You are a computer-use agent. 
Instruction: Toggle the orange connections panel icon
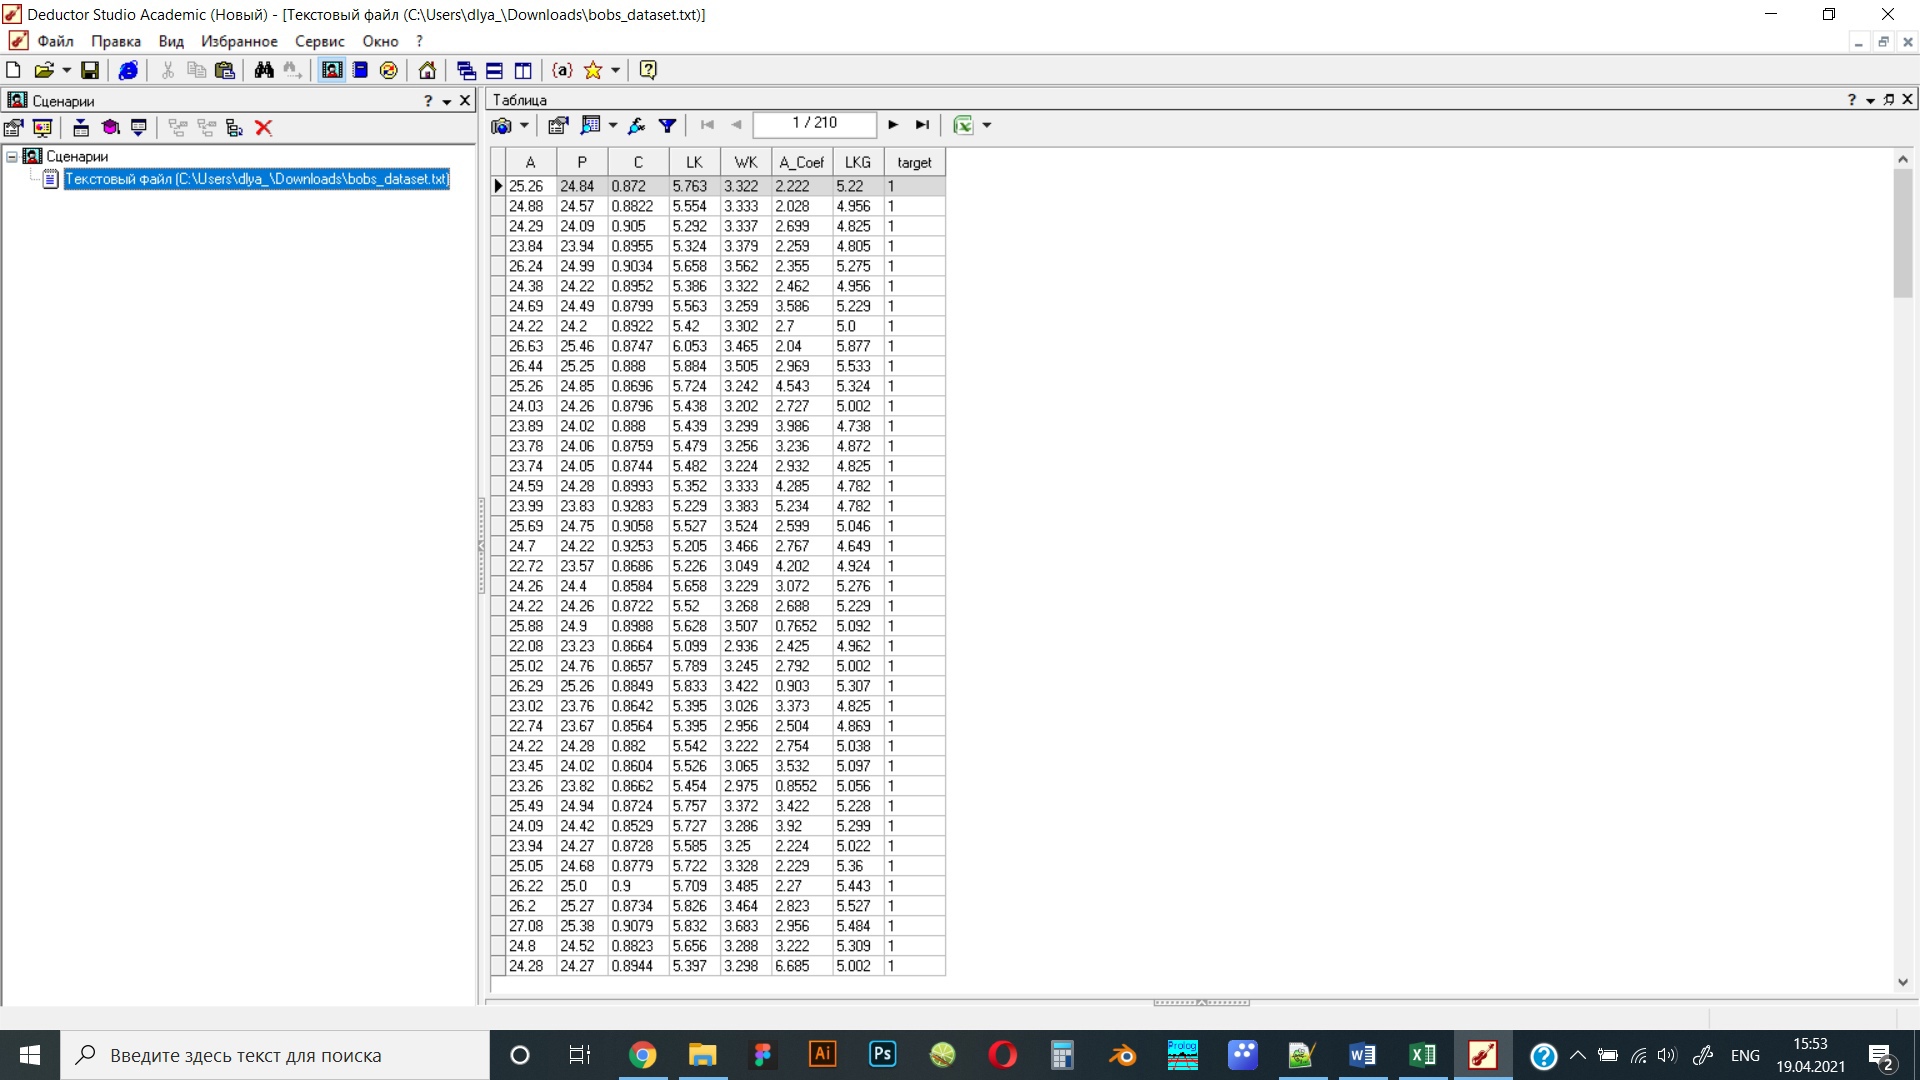coord(389,70)
